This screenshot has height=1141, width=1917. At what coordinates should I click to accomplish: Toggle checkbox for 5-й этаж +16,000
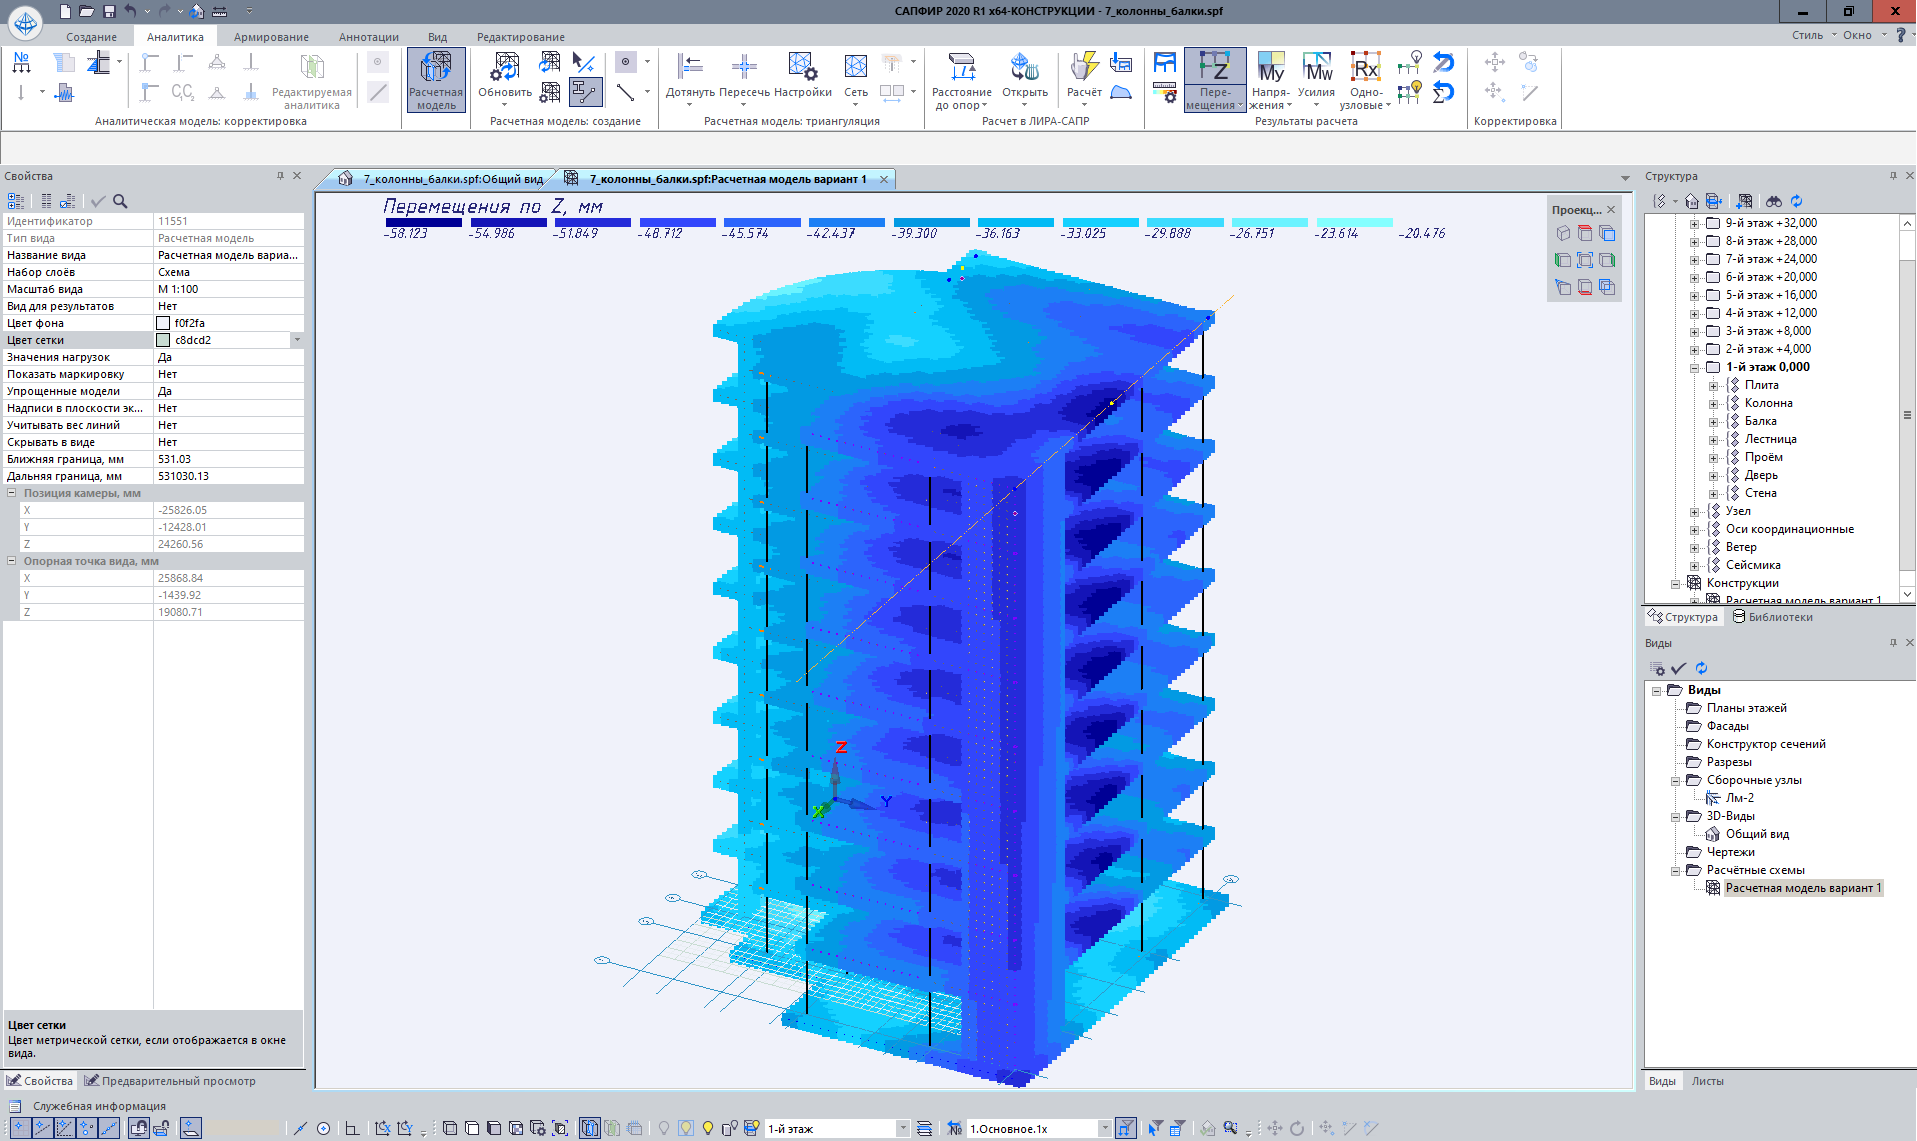click(1713, 295)
